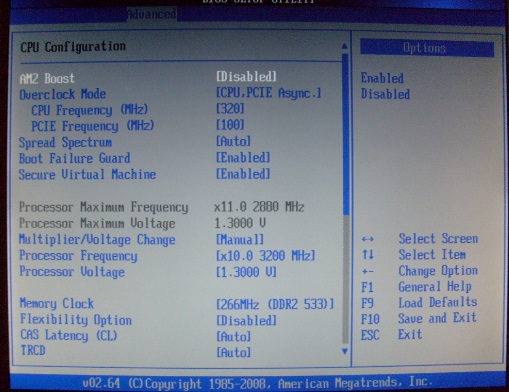Toggle the AM2 Boost [Disabled] value
Image resolution: width=509 pixels, height=392 pixels.
point(246,77)
